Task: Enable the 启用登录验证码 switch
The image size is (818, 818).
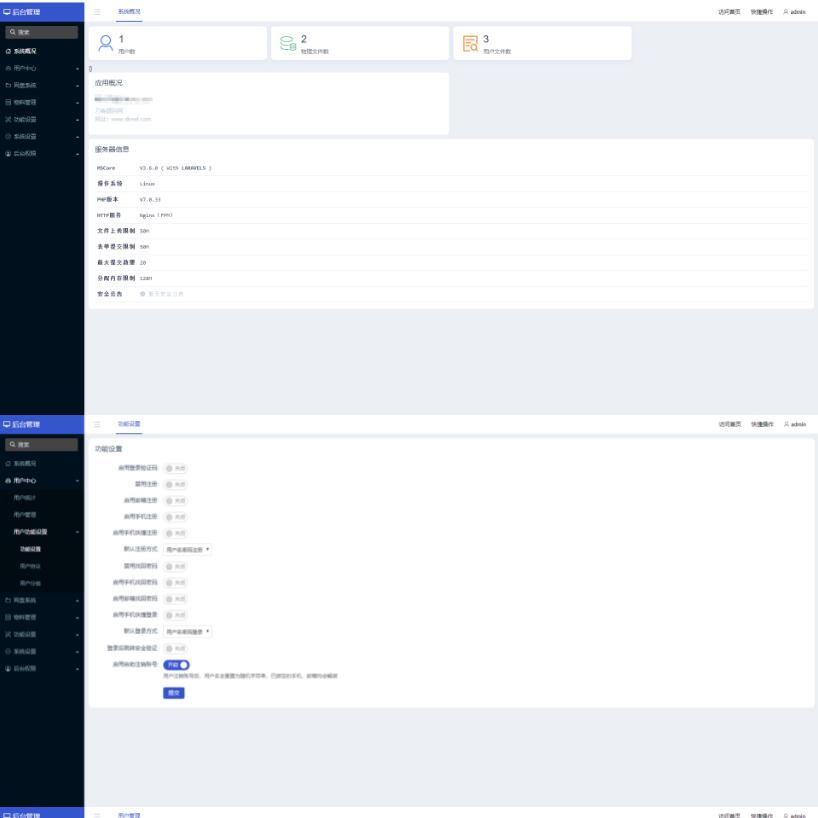Action: coord(175,468)
